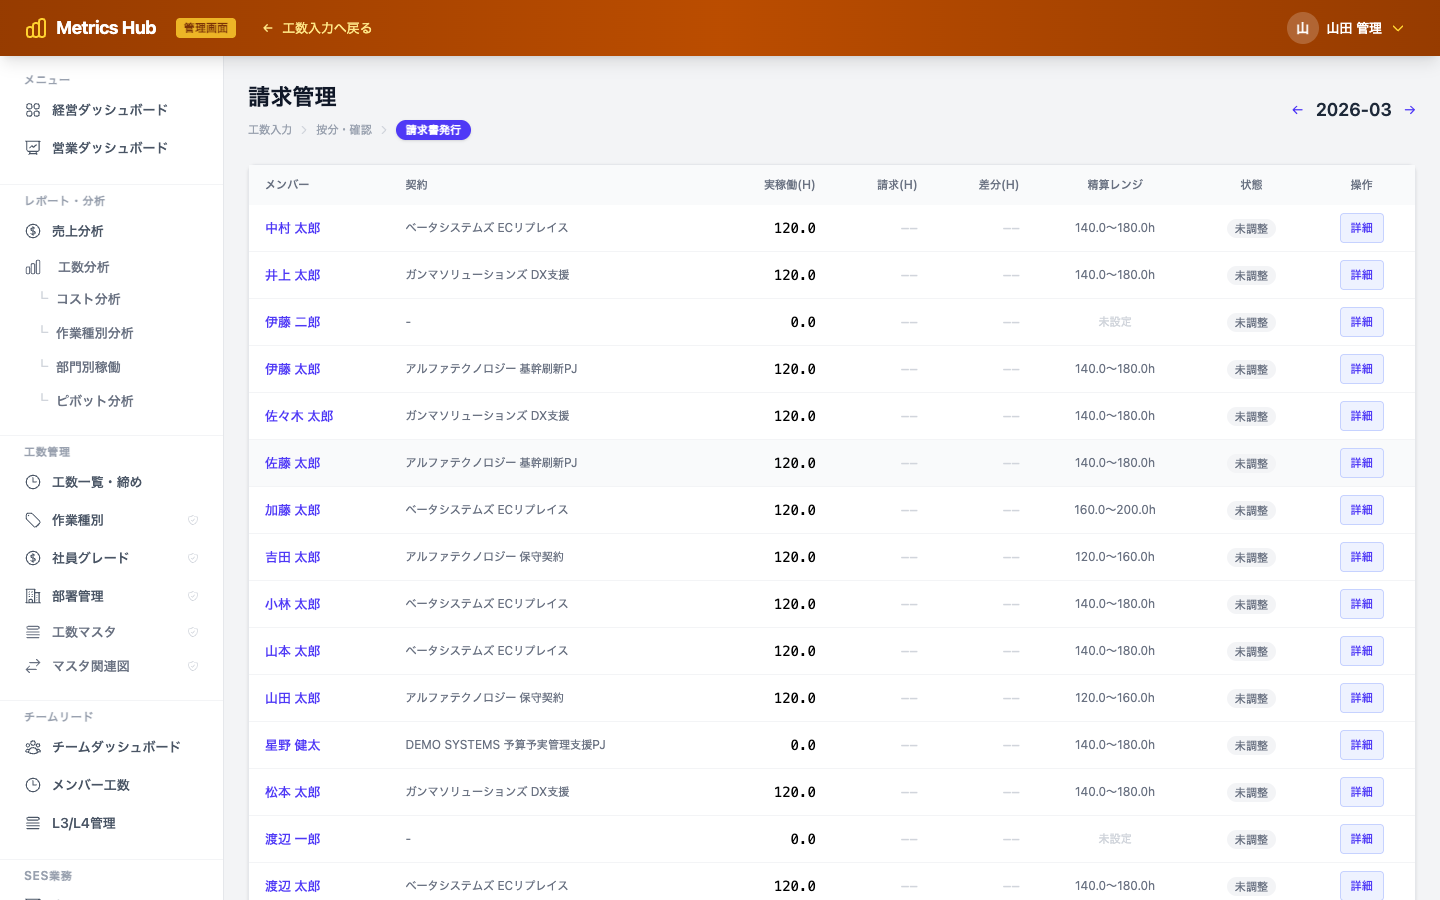Click the 工数分析 bar chart icon
Screen dimensions: 1440x900
(33, 267)
